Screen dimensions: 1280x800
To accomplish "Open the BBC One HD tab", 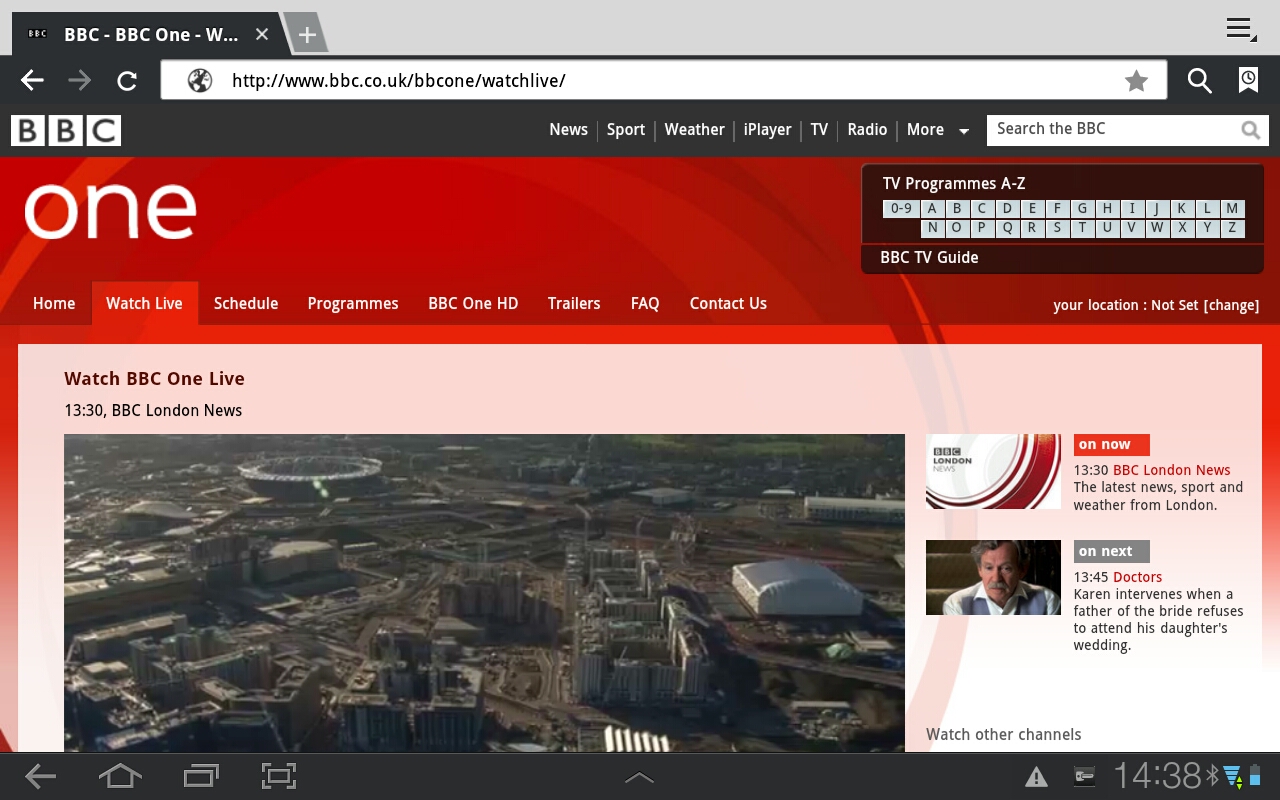I will 473,304.
